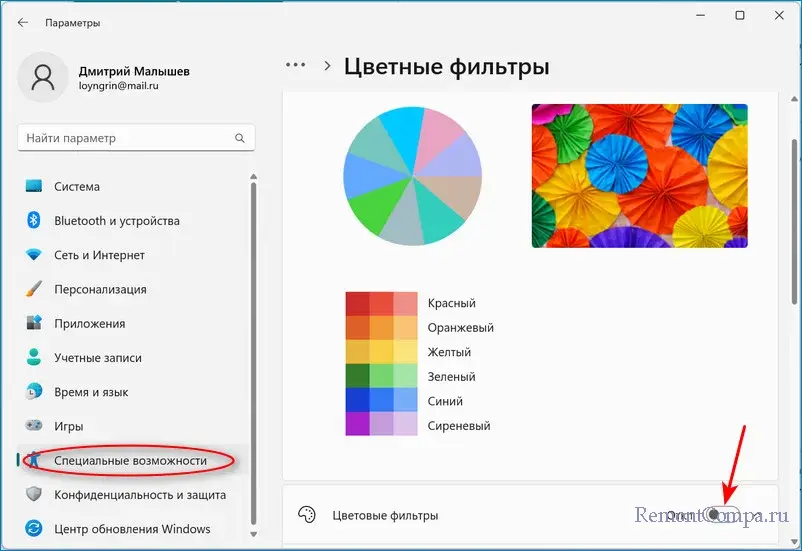
Task: Click the search magnifier icon
Action: tap(240, 138)
